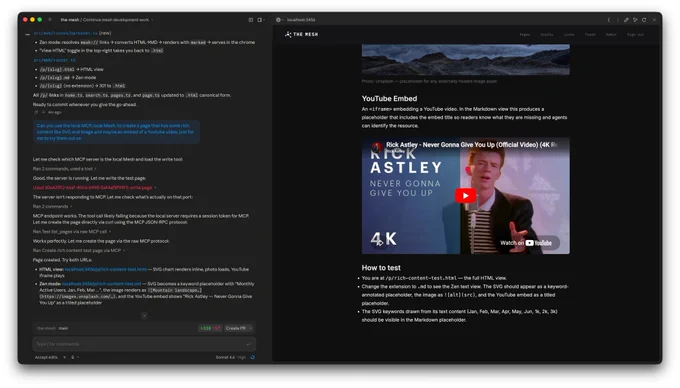Expand "Ran Create rich content test page via MCP"
The image size is (680, 388).
tap(78, 251)
